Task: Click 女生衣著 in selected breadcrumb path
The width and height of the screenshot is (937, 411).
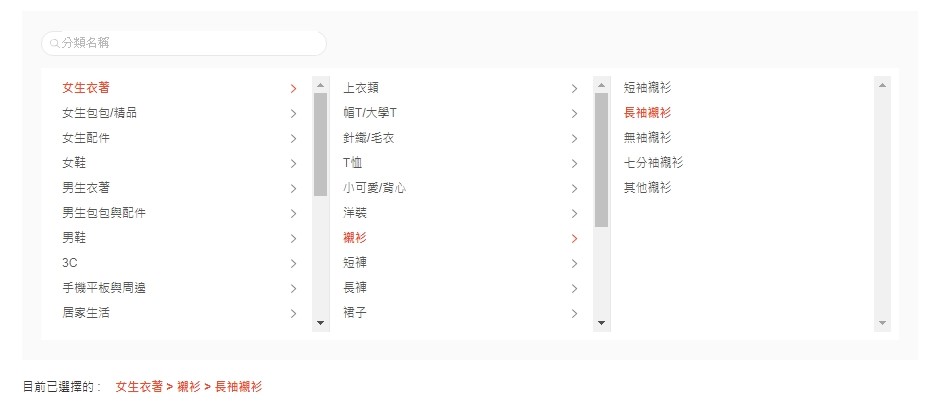Action: tap(139, 386)
